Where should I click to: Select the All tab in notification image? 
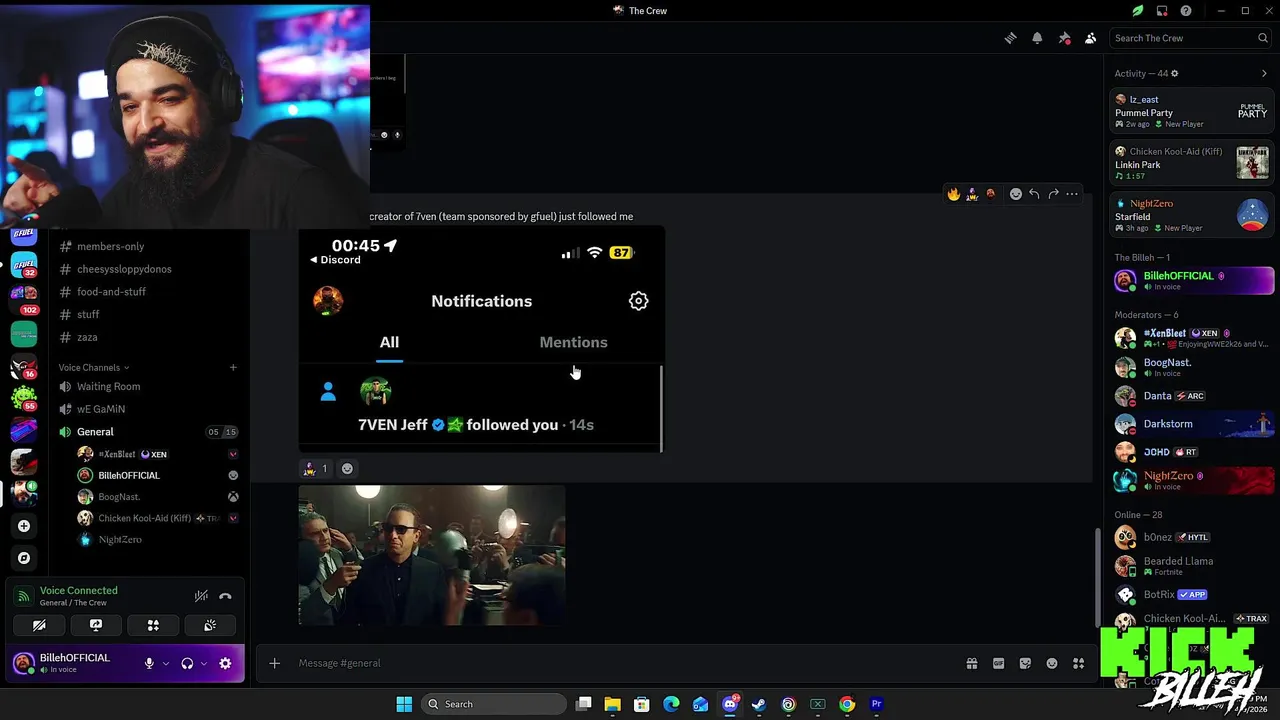point(389,342)
